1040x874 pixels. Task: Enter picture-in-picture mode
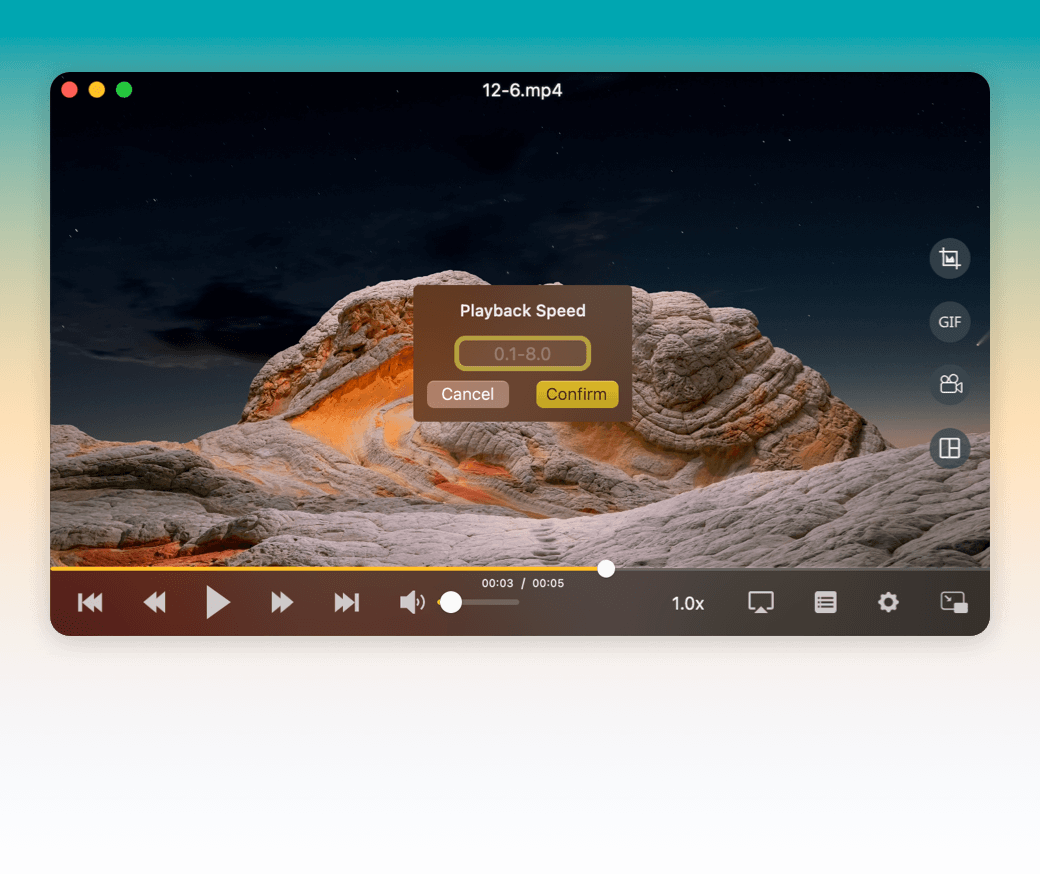tap(954, 602)
